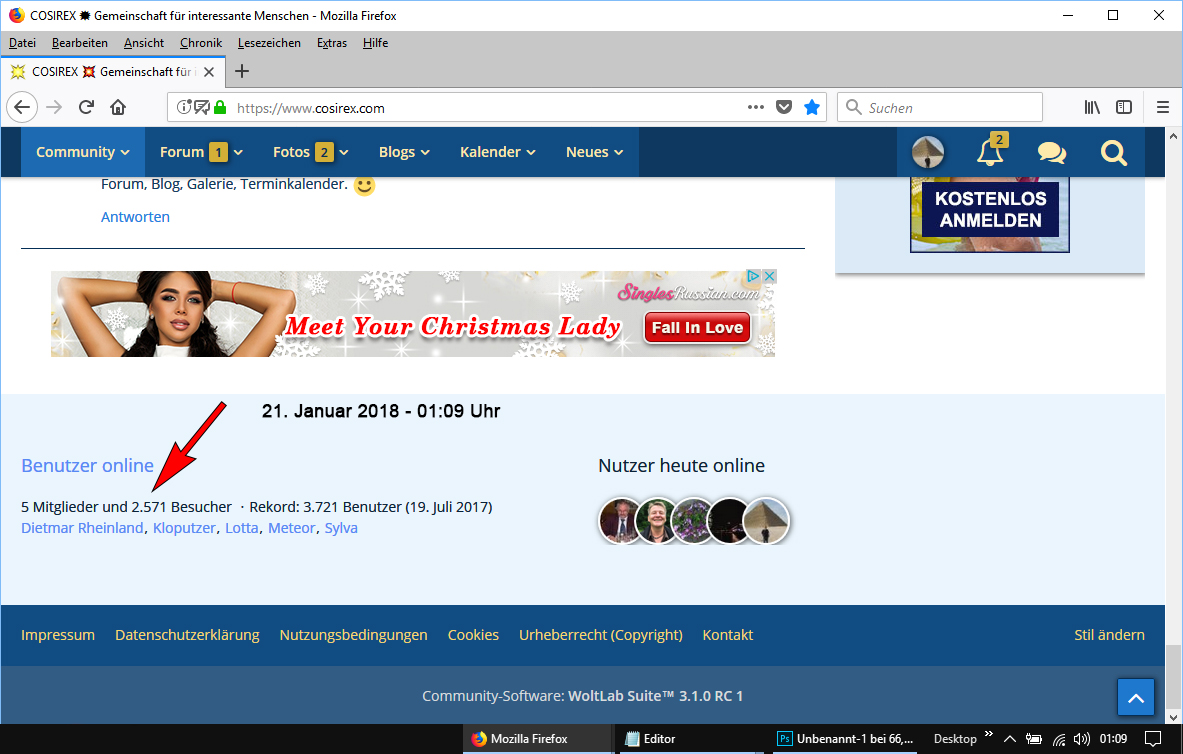
Task: Open a new browser tab
Action: coord(241,72)
